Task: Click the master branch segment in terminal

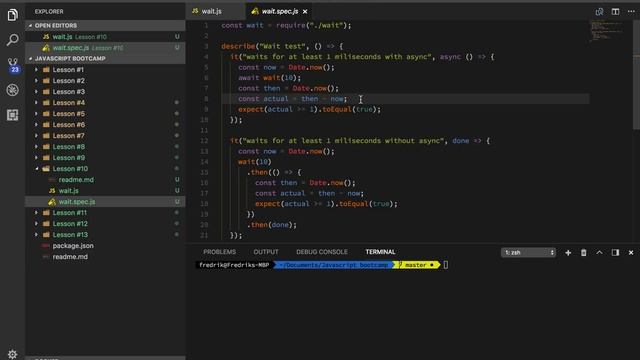Action: [x=416, y=265]
